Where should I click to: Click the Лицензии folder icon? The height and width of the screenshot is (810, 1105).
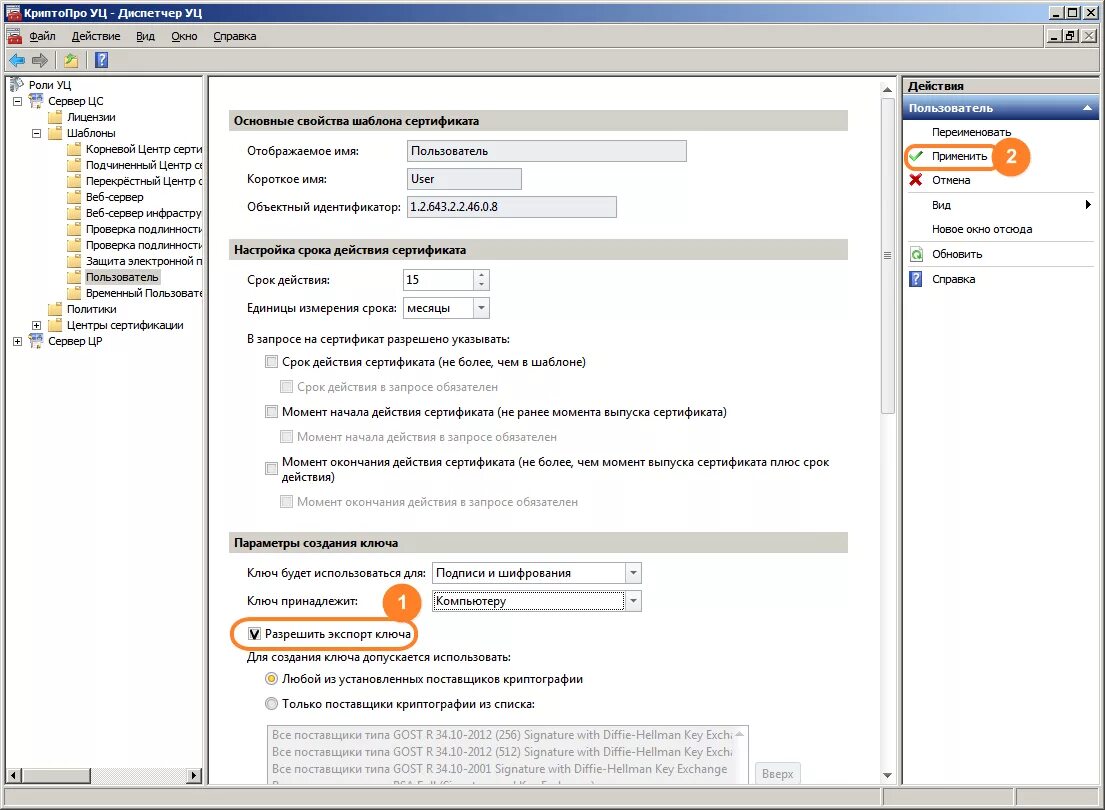tap(55, 117)
